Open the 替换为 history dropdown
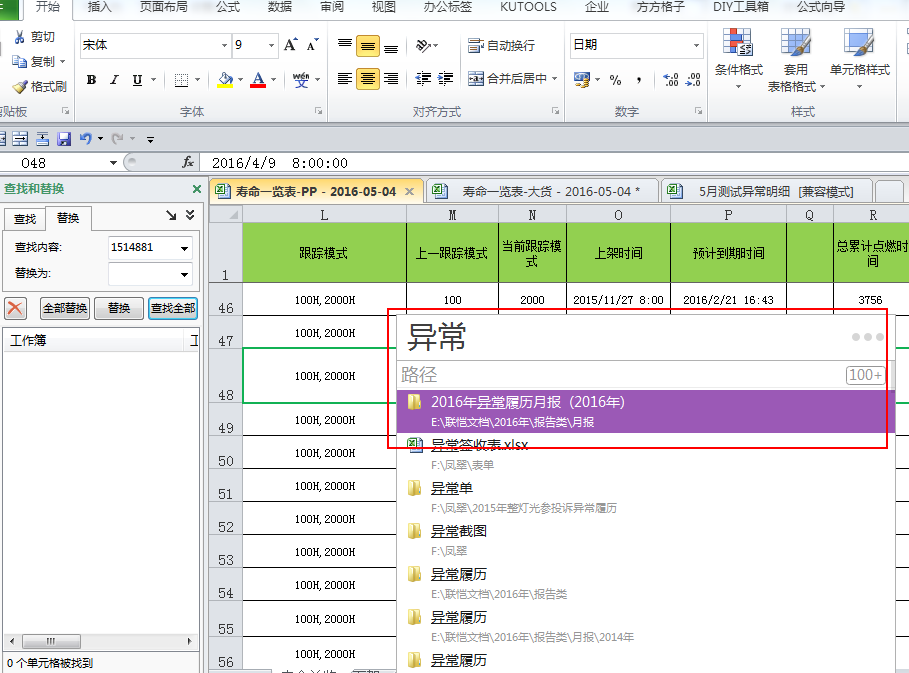 [184, 274]
